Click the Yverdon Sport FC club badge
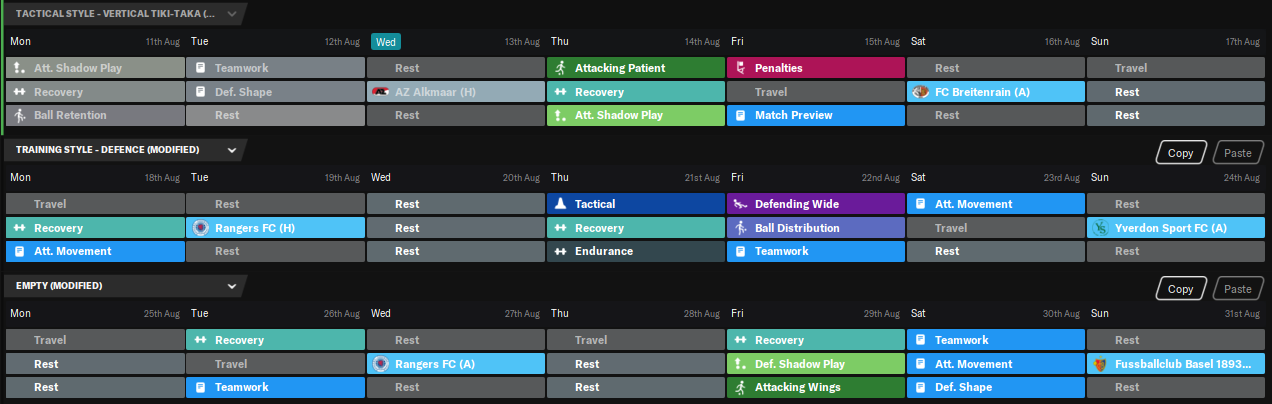 coord(1101,228)
